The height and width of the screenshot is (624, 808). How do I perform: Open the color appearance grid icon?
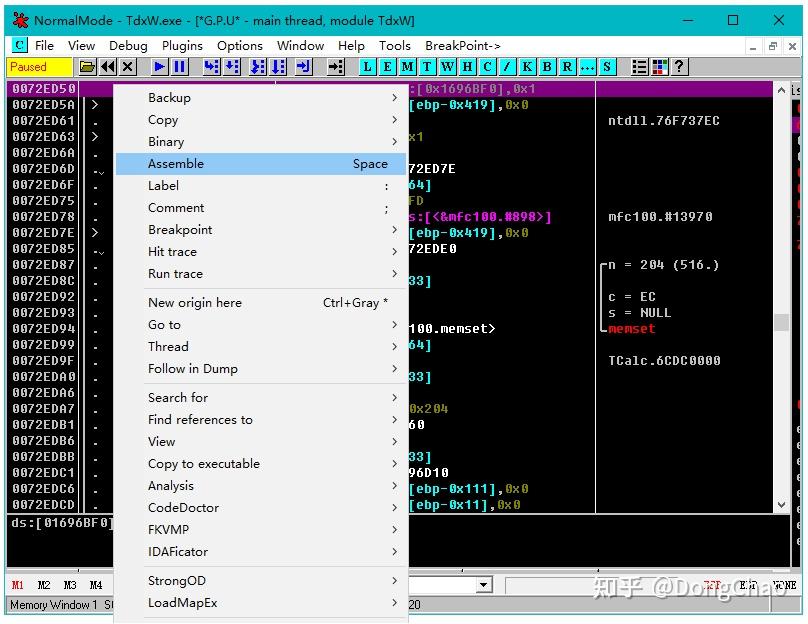pyautogui.click(x=660, y=67)
